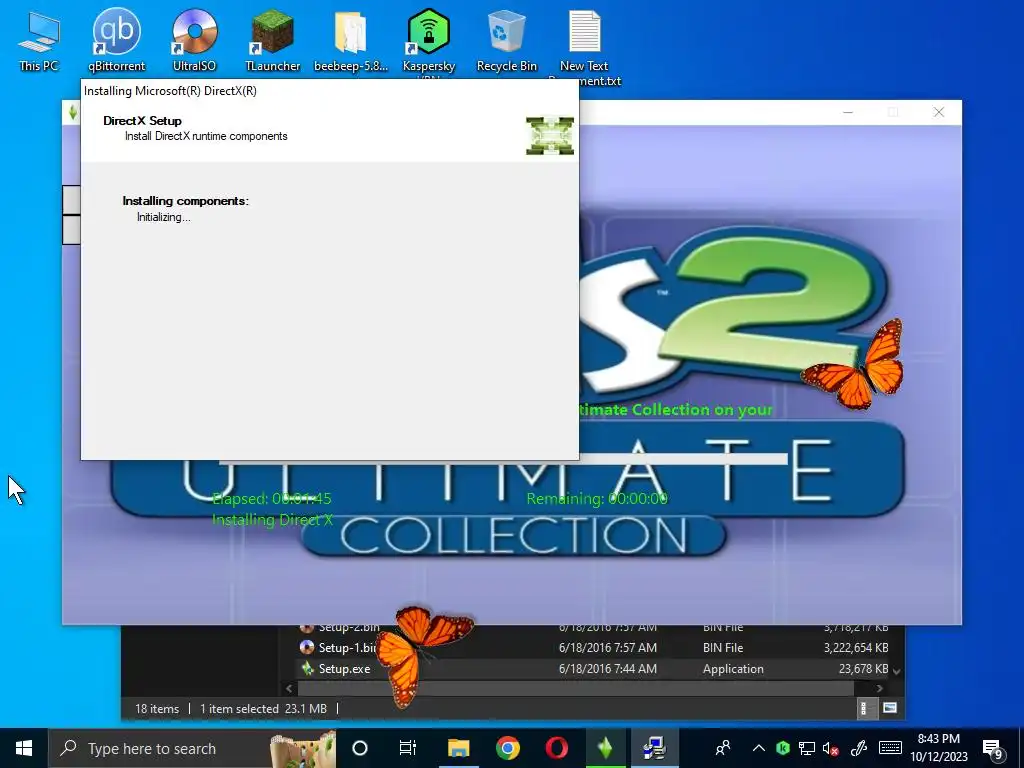Open the Recycle Bin icon
Image resolution: width=1024 pixels, height=768 pixels.
tap(506, 40)
